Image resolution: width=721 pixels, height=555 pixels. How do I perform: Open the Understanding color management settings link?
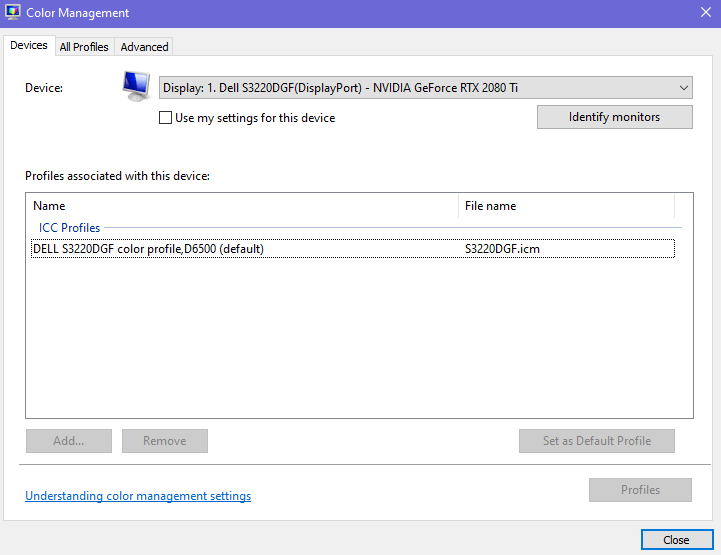tap(138, 496)
